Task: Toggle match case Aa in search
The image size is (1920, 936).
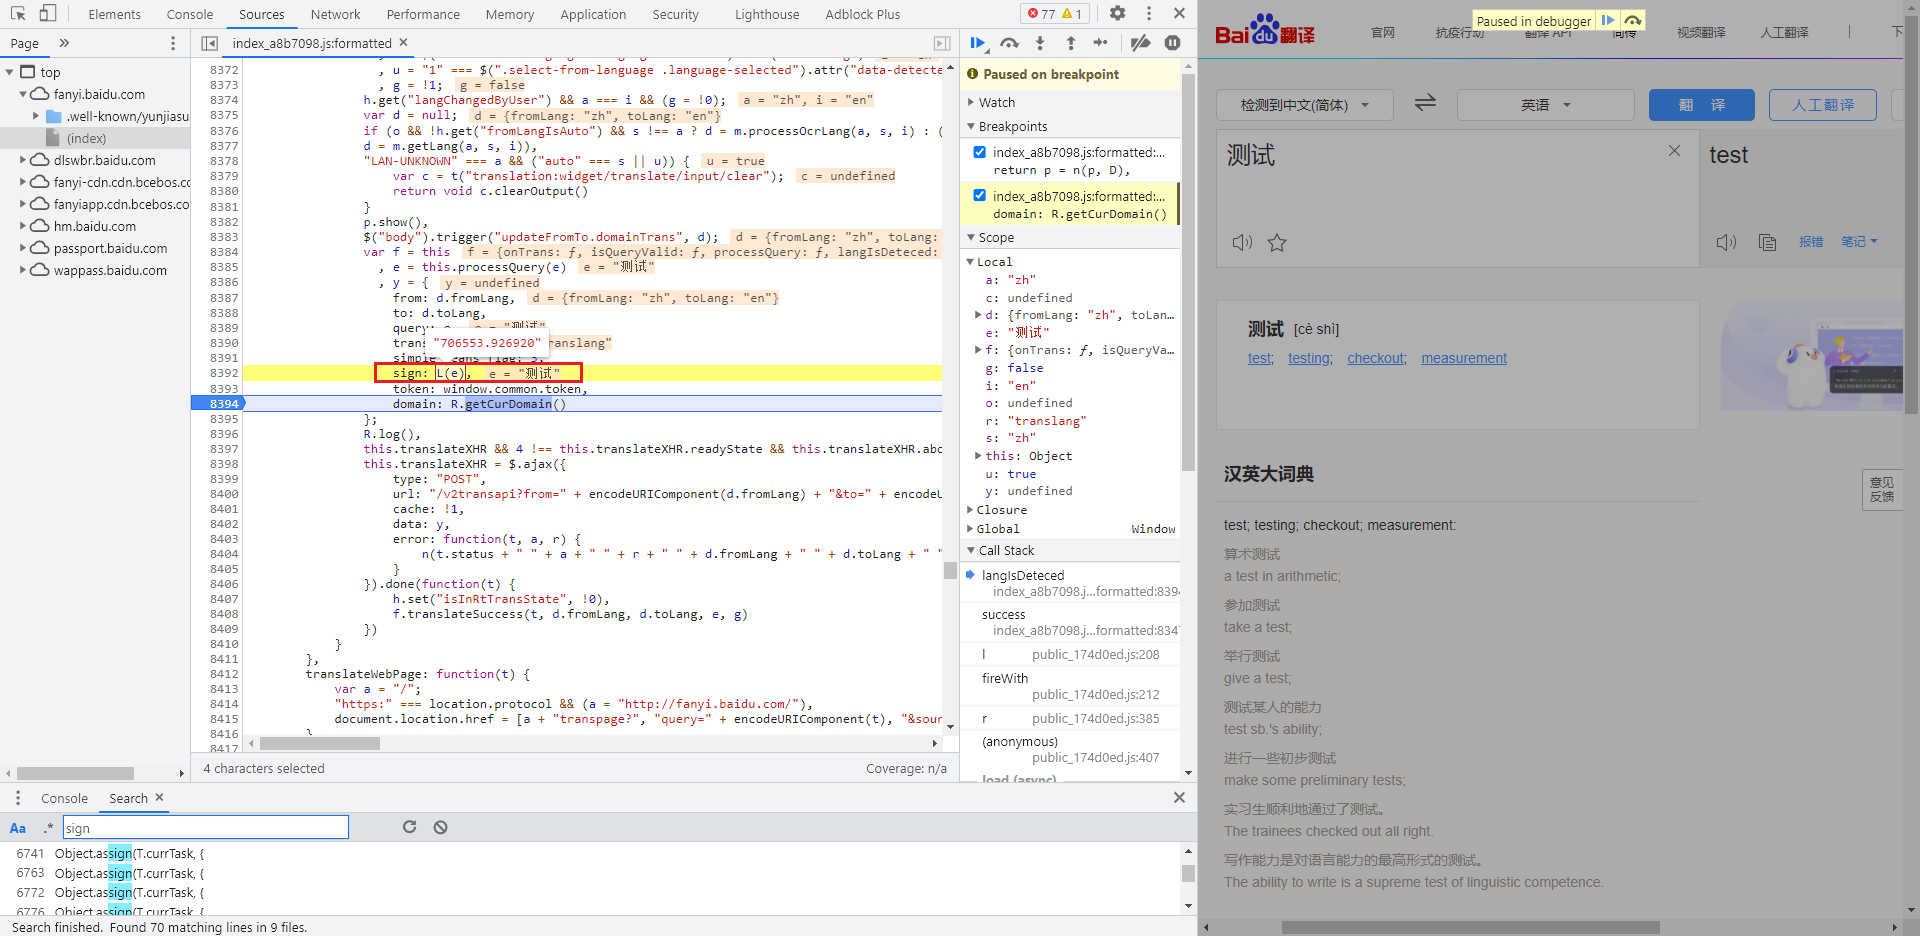Action: [x=18, y=828]
